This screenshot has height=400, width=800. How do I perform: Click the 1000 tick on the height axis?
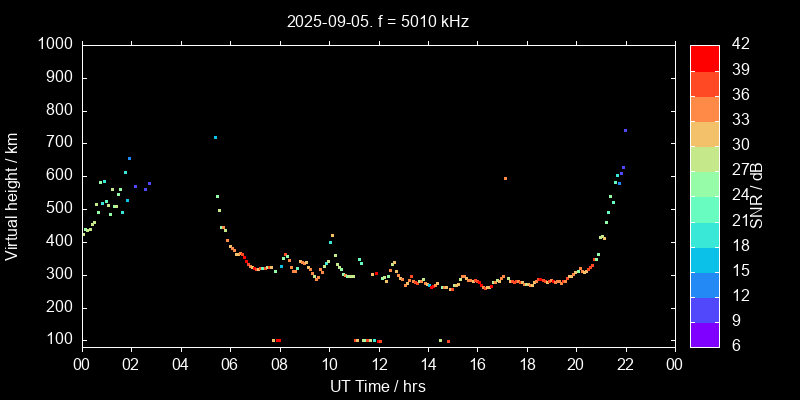click(54, 45)
